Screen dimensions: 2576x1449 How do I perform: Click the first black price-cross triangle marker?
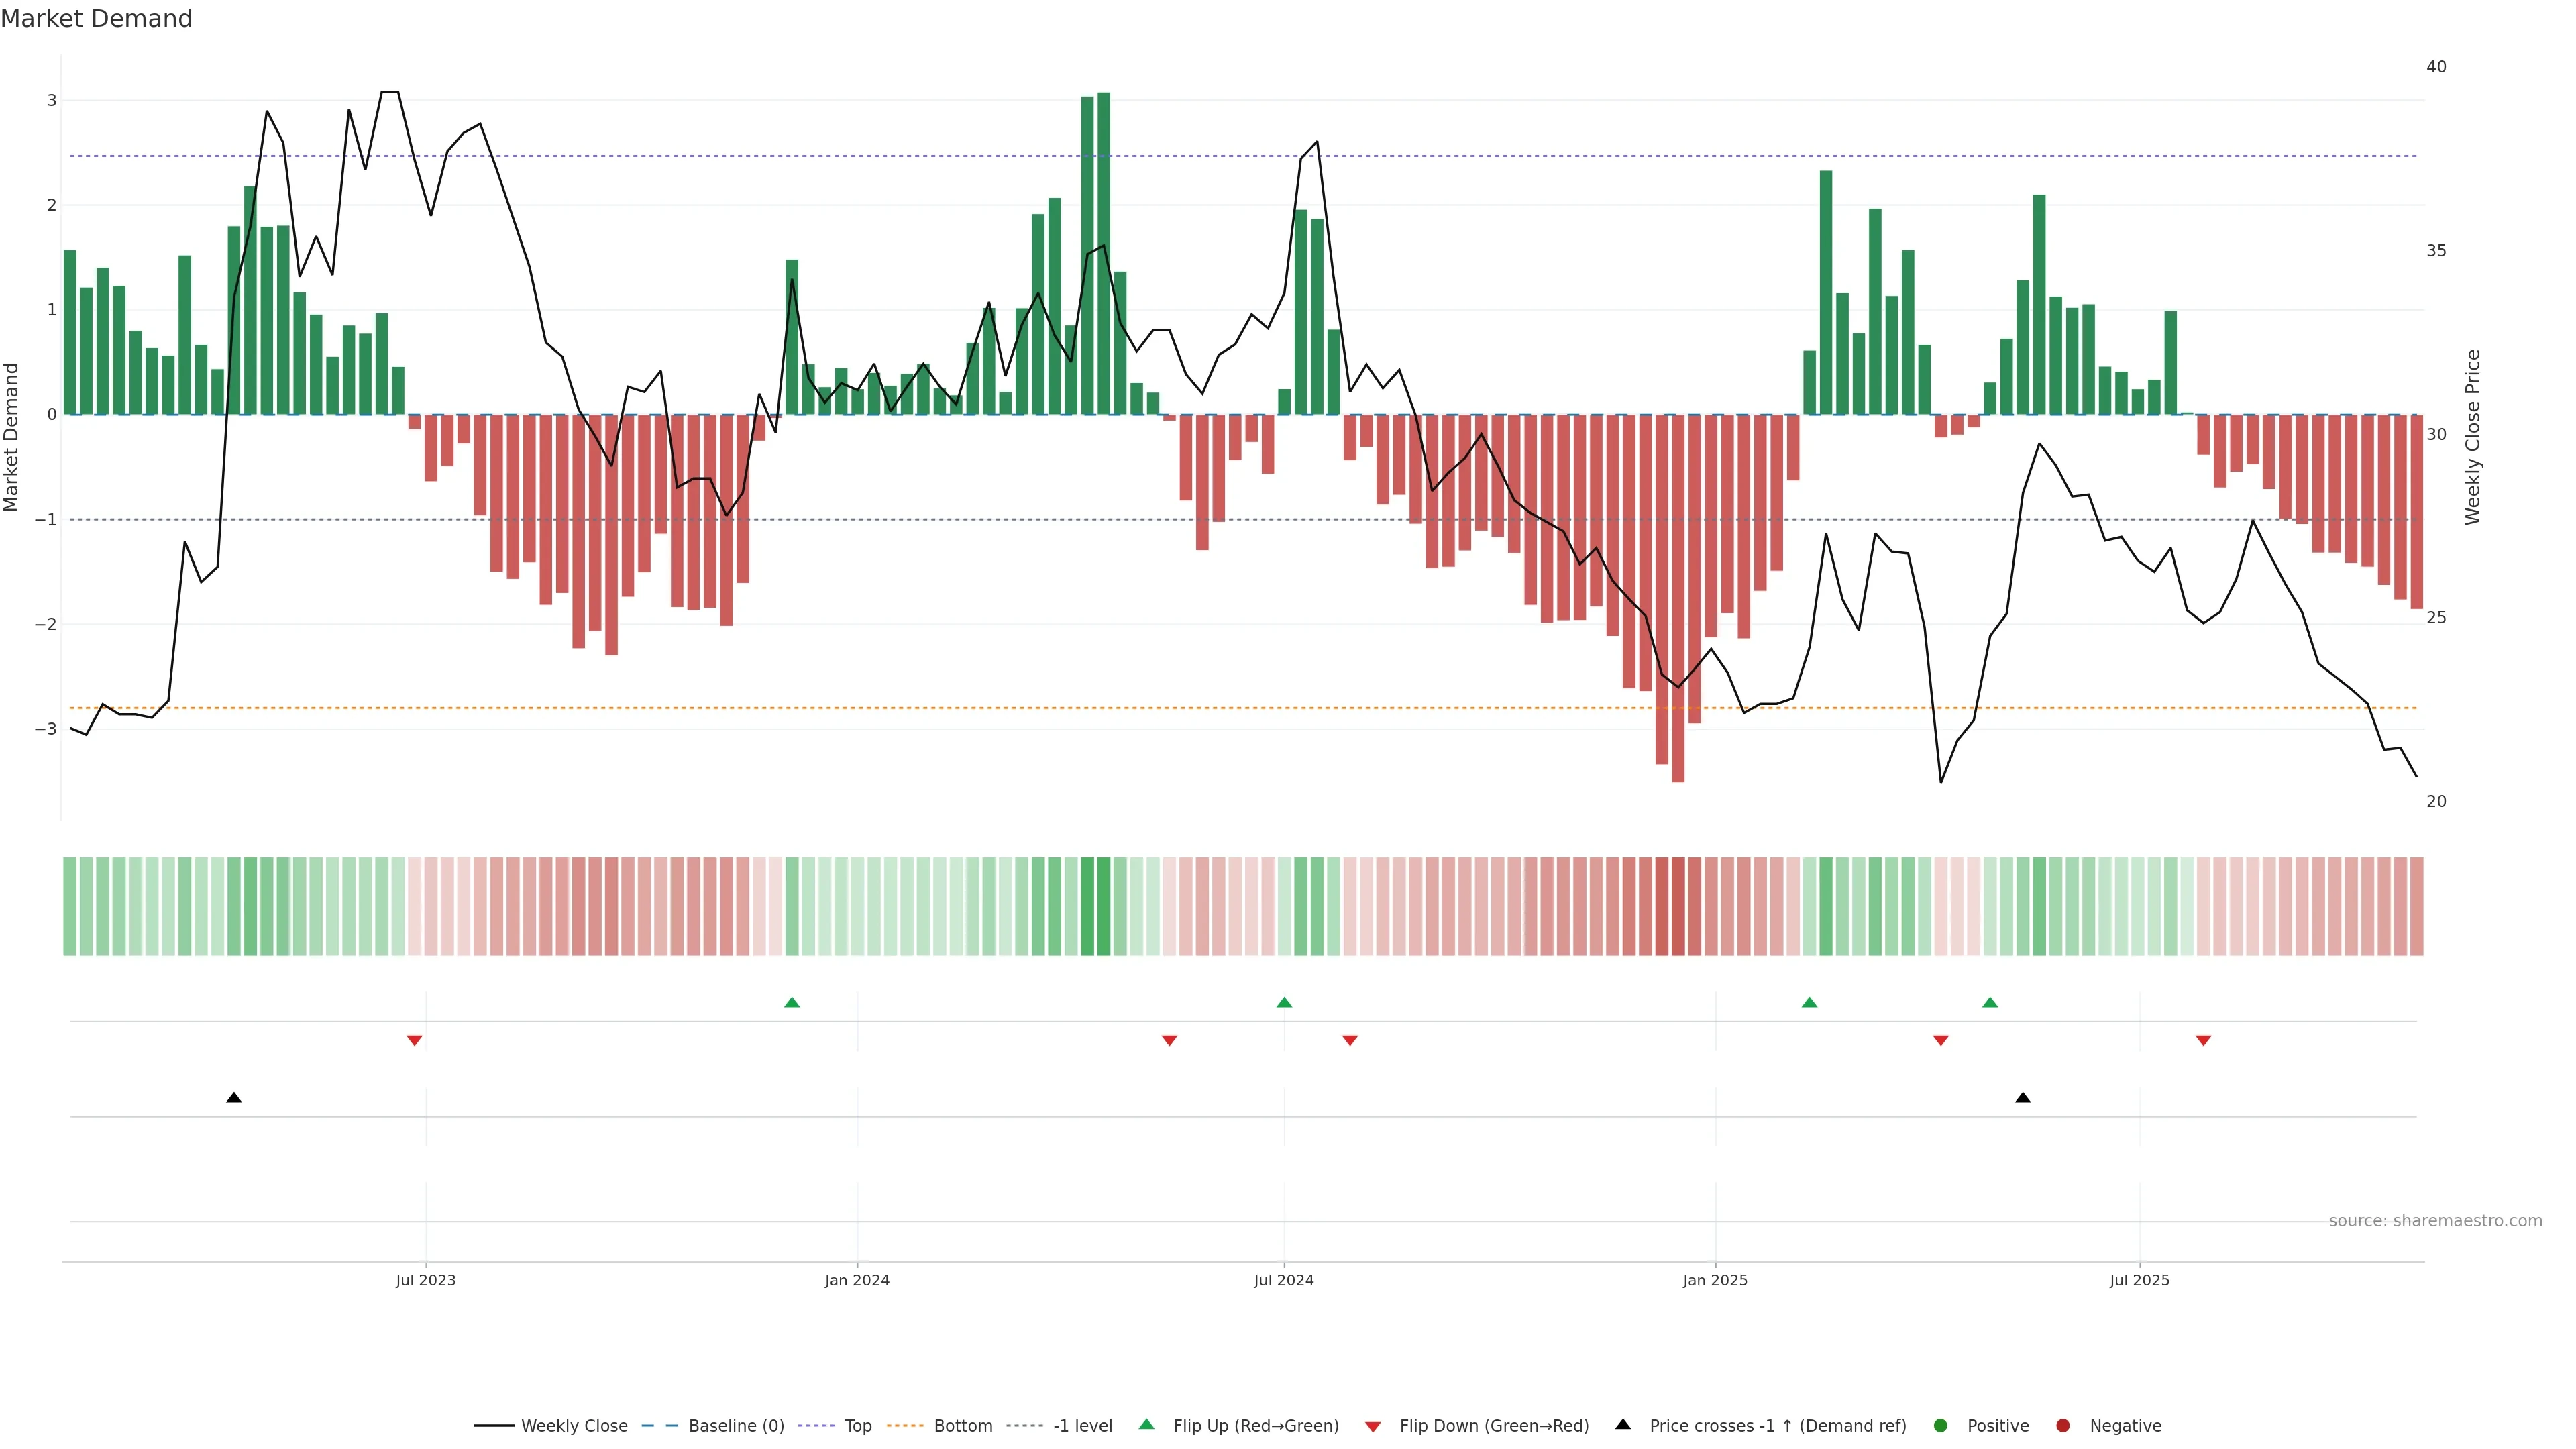(x=234, y=1098)
